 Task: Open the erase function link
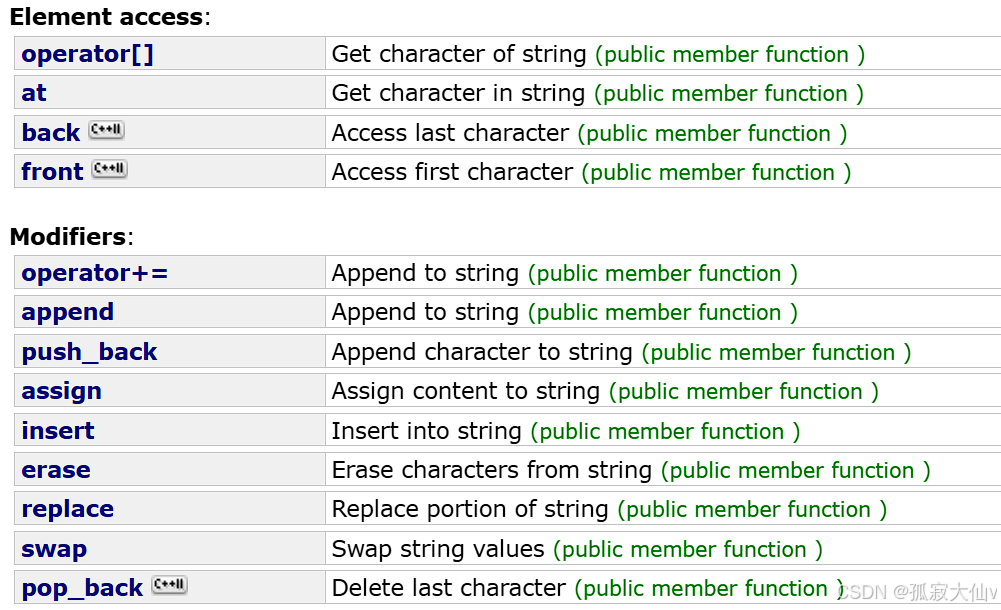(x=56, y=470)
